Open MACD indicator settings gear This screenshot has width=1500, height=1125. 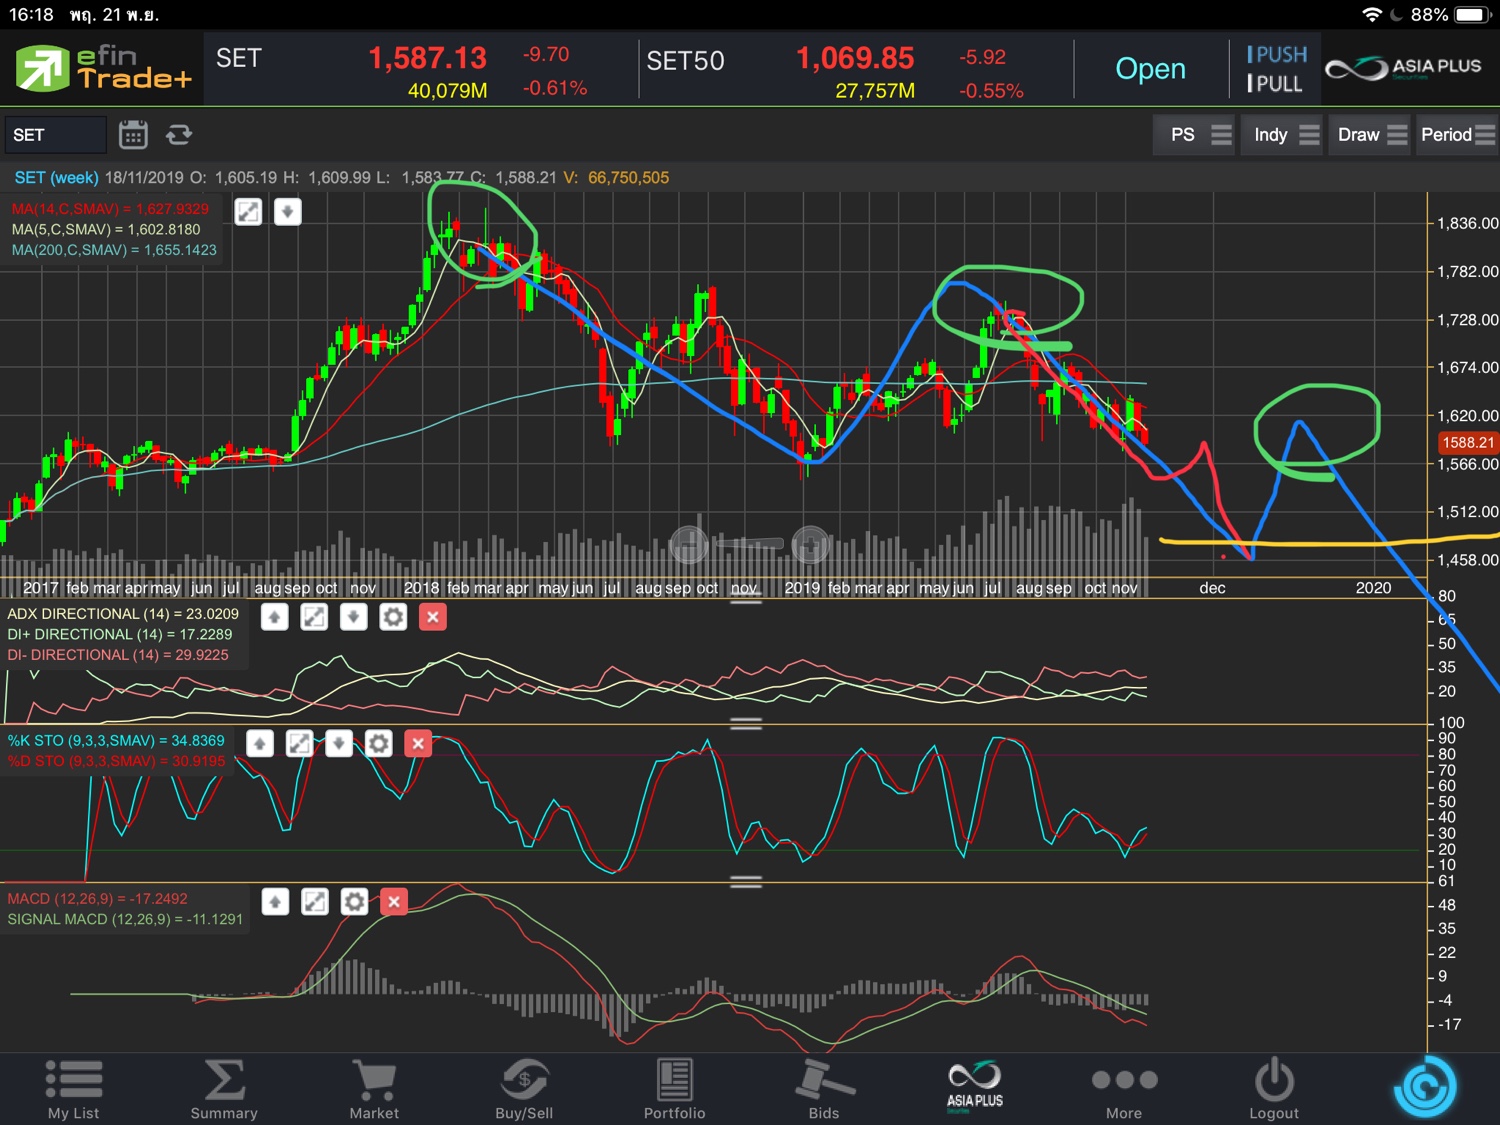354,902
